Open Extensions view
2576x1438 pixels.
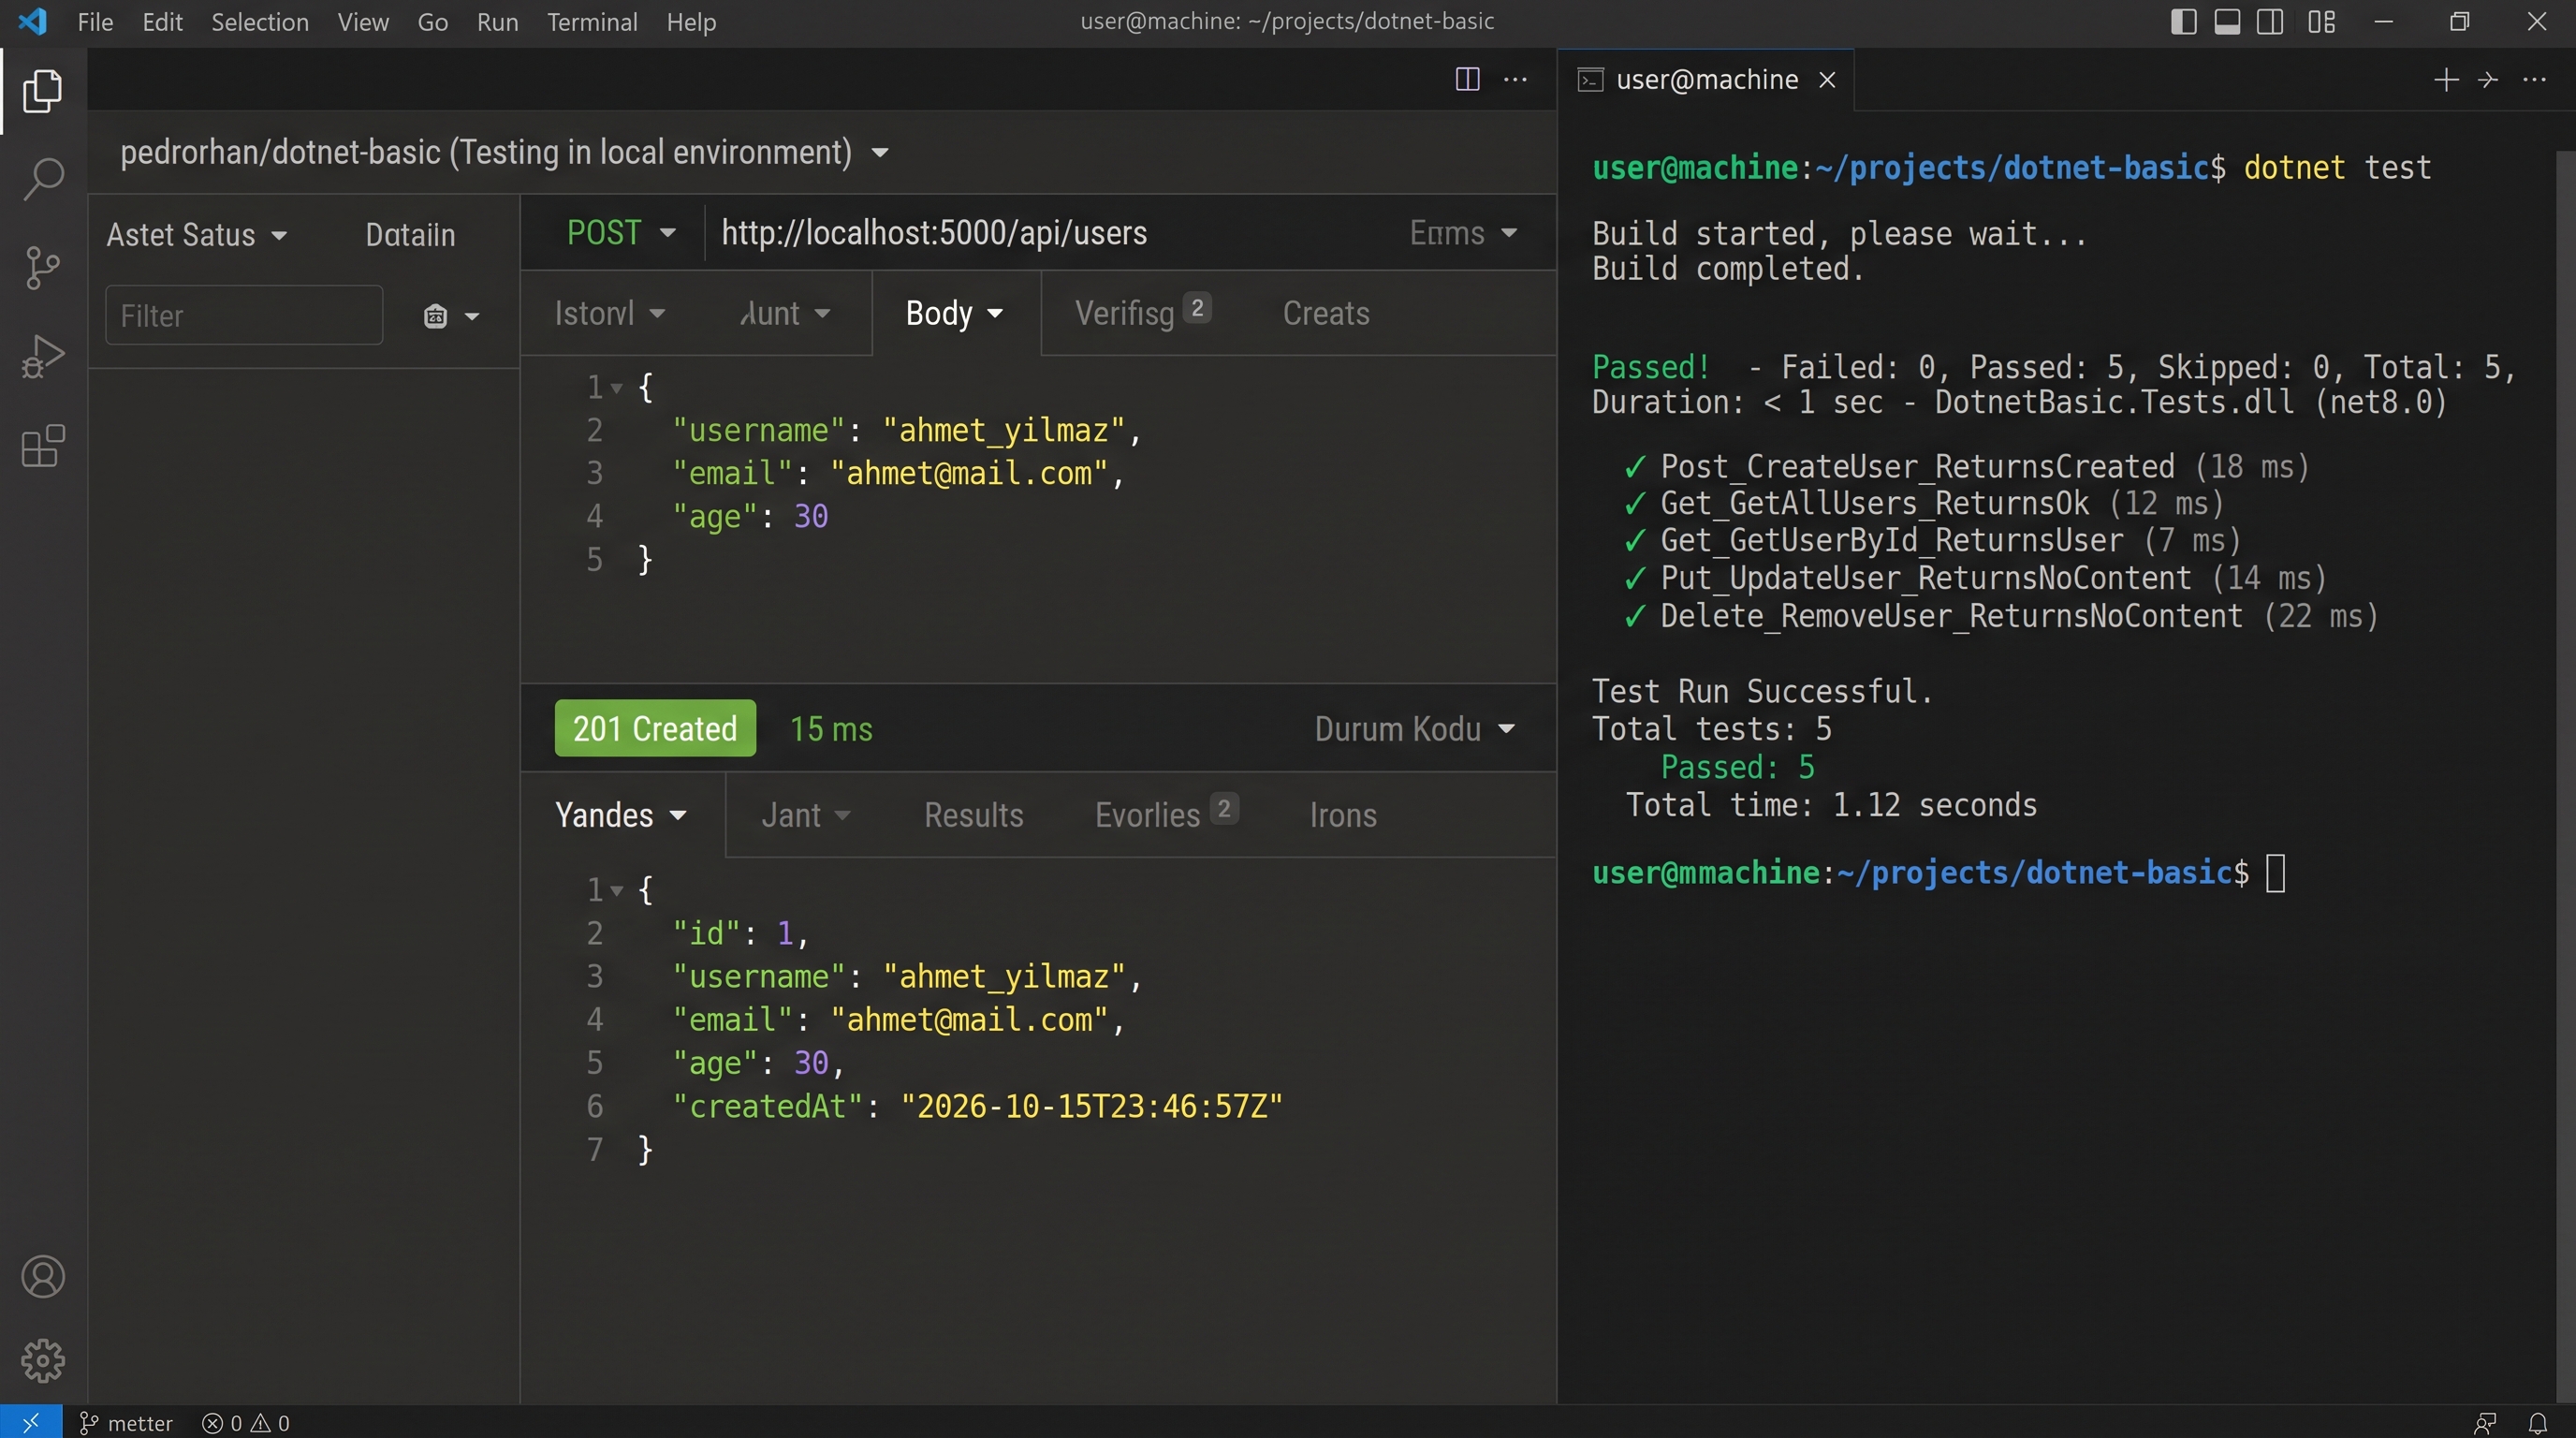click(x=43, y=446)
